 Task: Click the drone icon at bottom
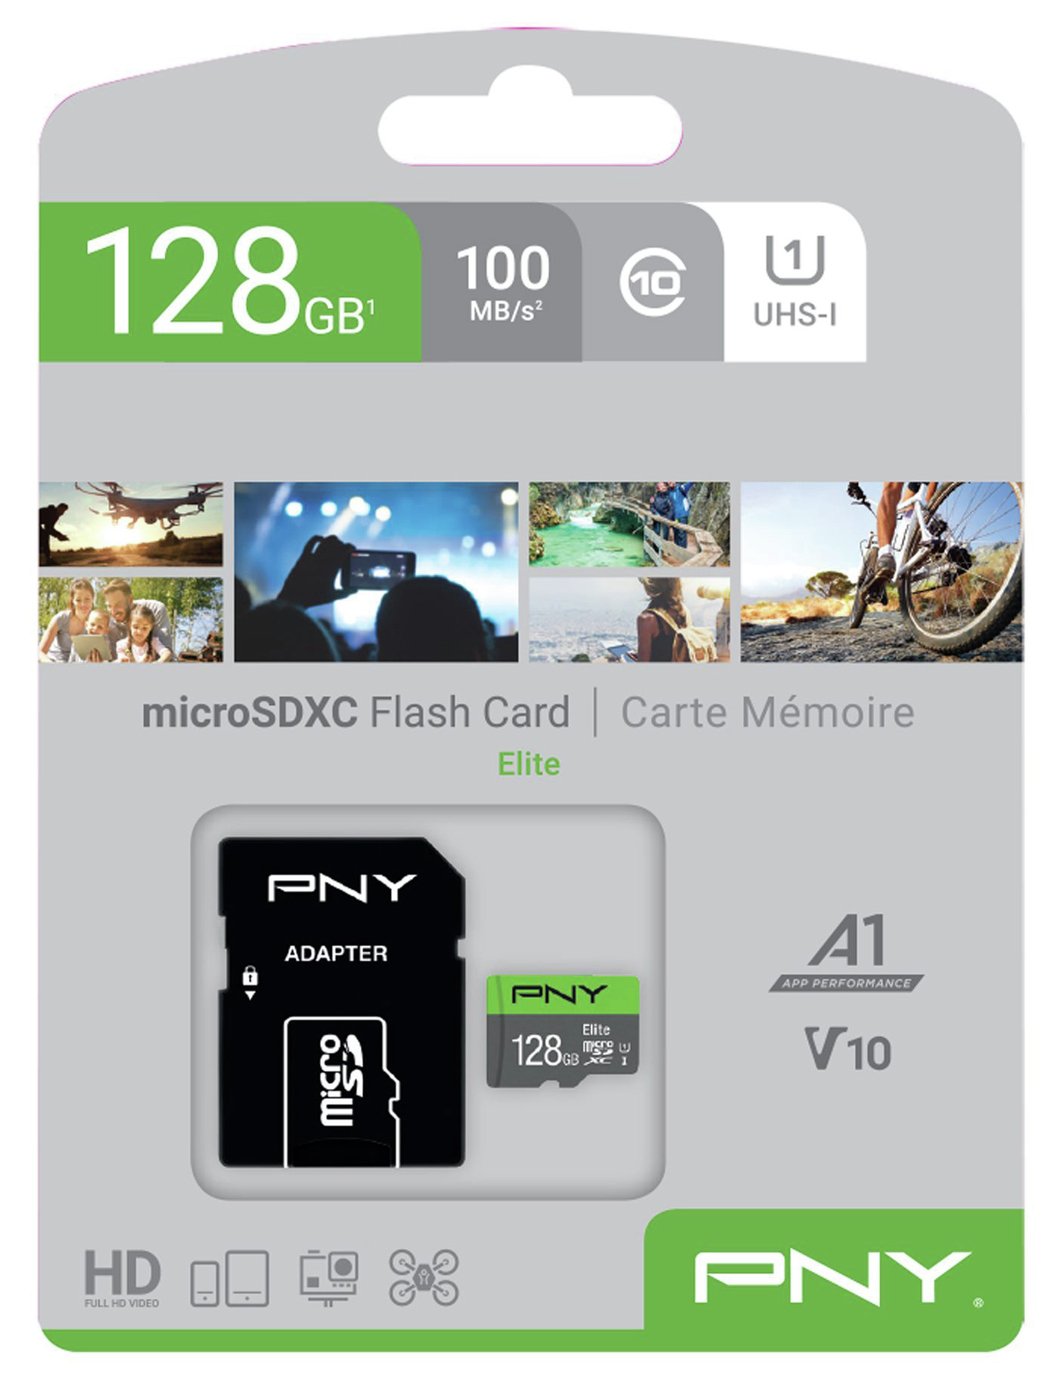423,1277
